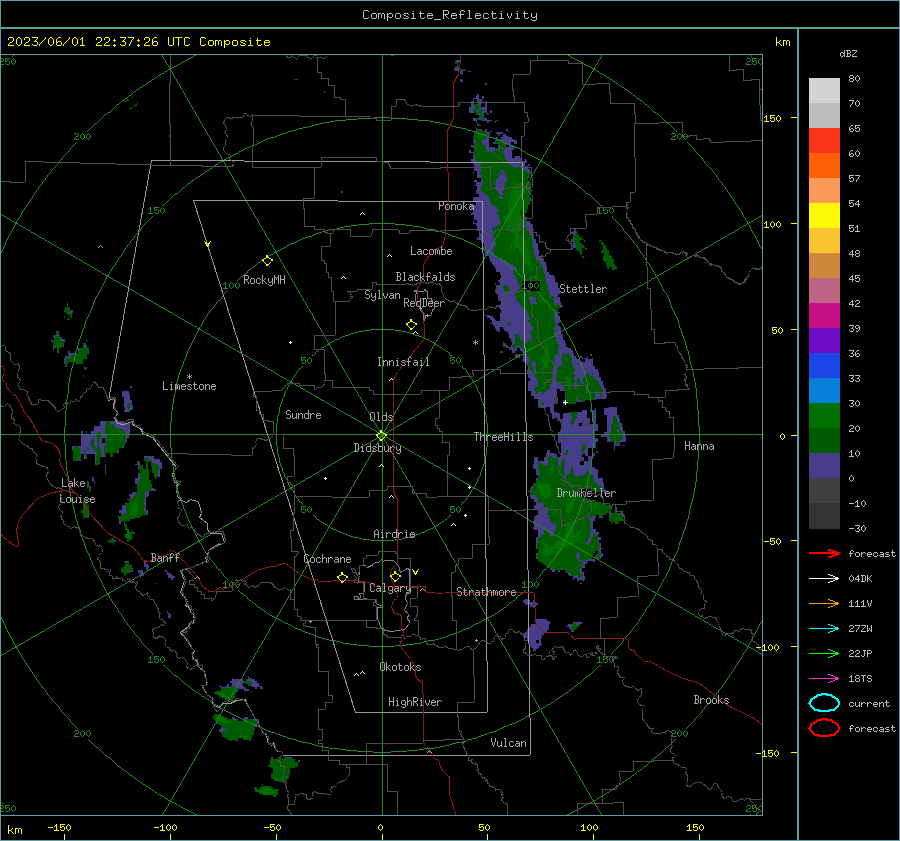Image resolution: width=900 pixels, height=841 pixels.
Task: Click the cyan current ellipse in legend
Action: pos(824,703)
